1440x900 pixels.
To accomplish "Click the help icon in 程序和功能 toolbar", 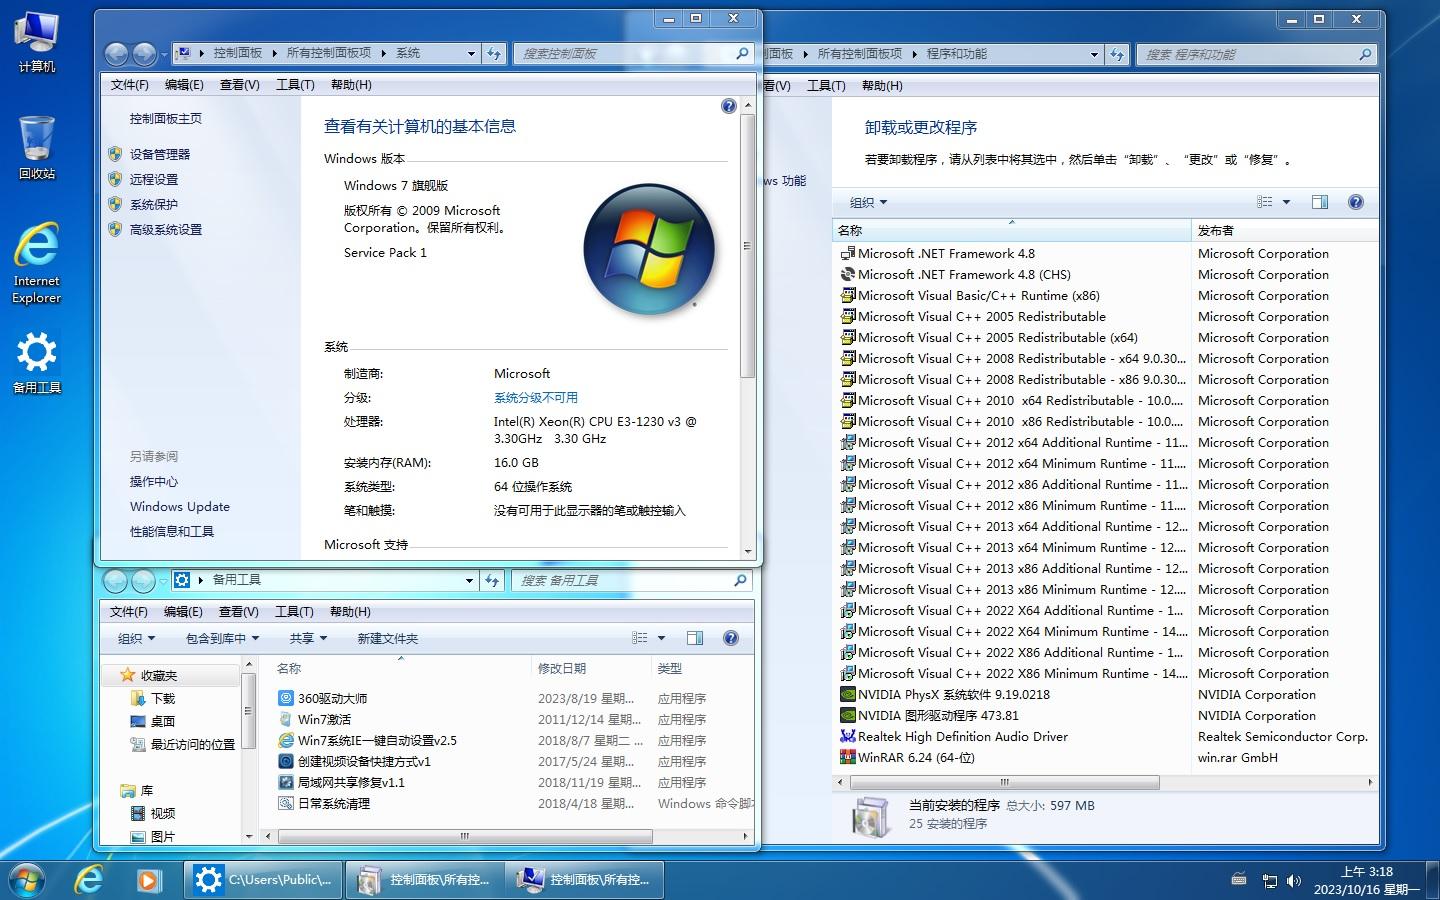I will point(1356,202).
